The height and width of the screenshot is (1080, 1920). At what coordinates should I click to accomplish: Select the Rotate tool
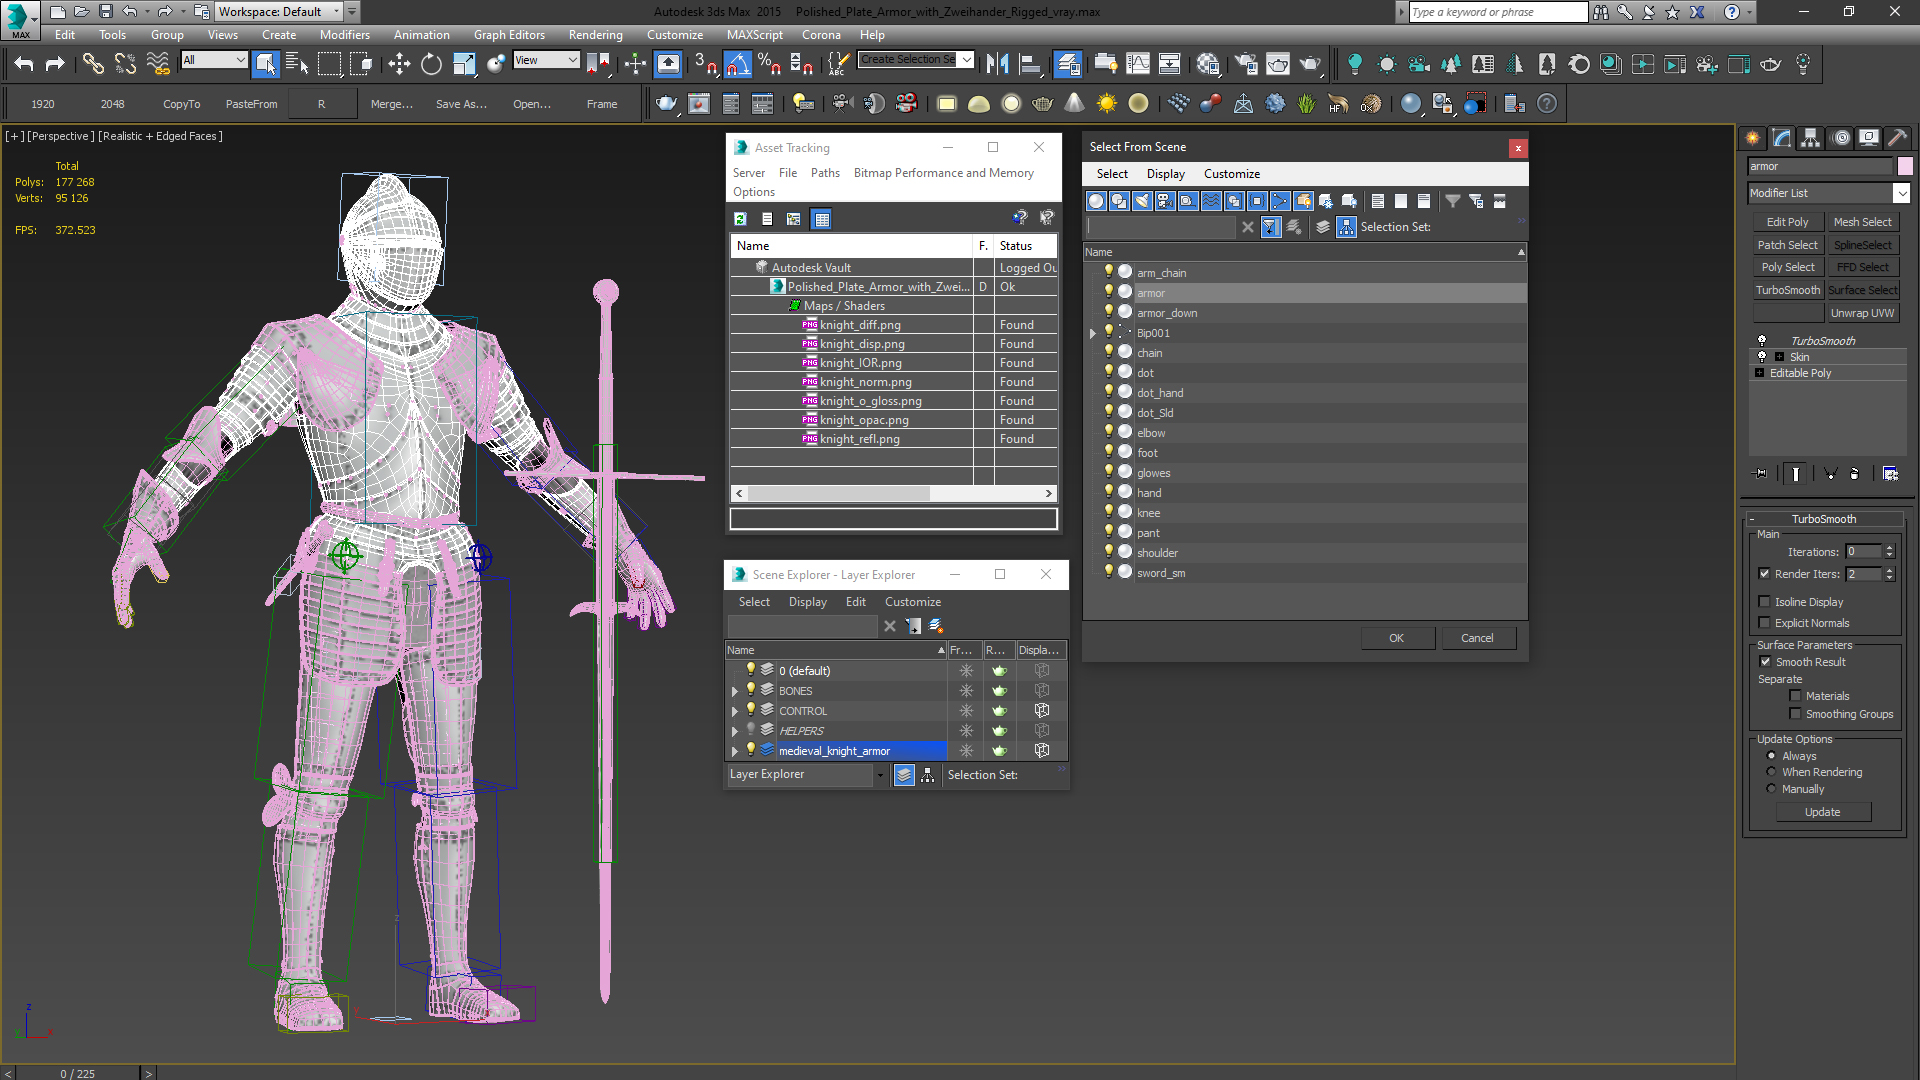pos(431,64)
